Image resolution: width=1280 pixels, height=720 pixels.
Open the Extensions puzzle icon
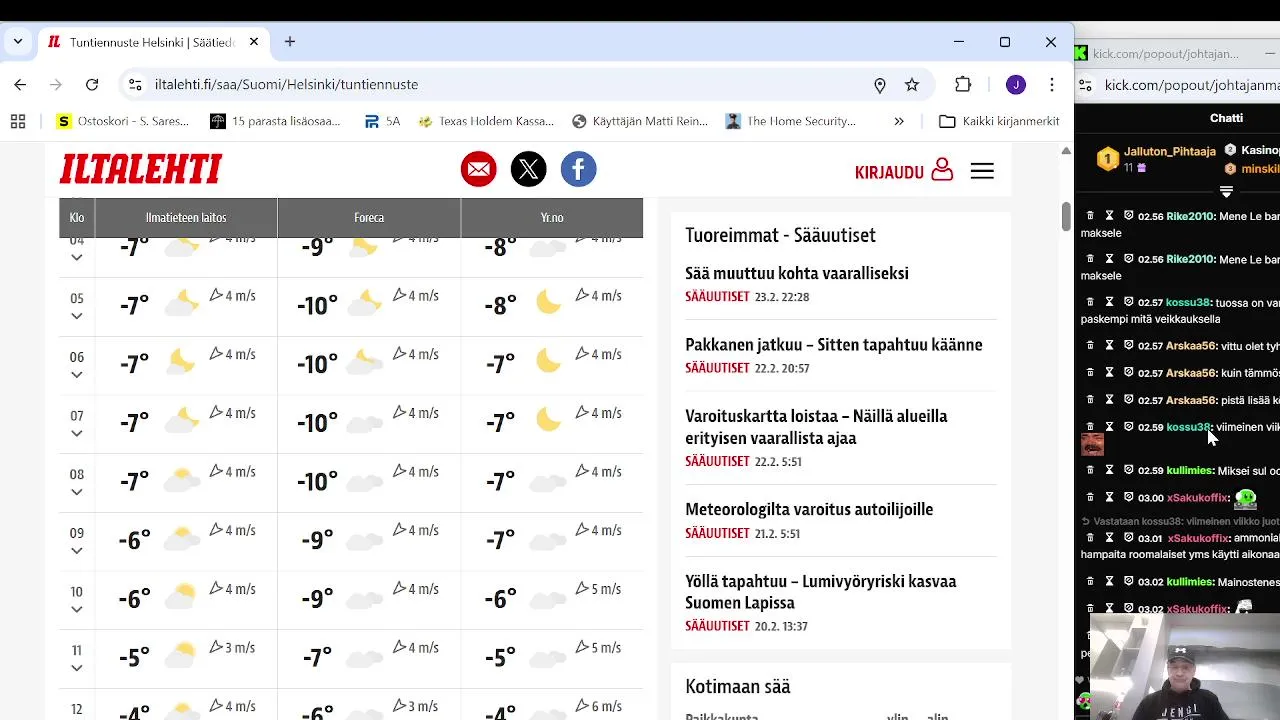pyautogui.click(x=963, y=85)
